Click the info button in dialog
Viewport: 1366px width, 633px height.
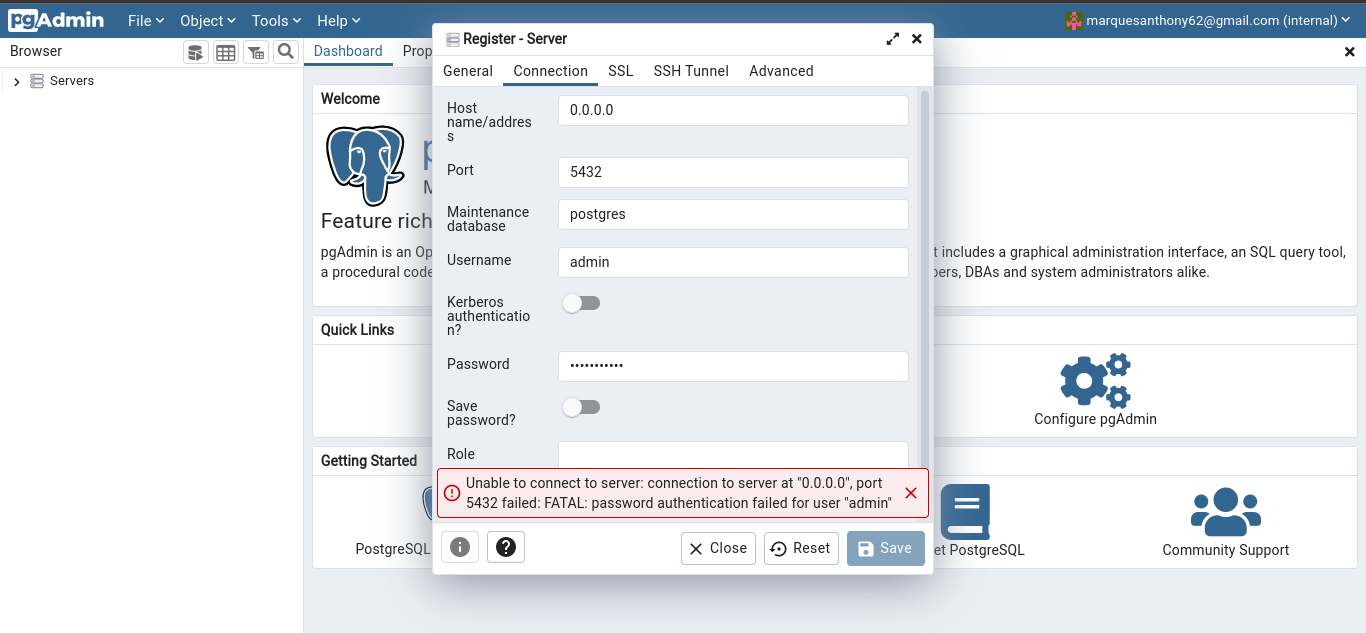click(x=460, y=547)
